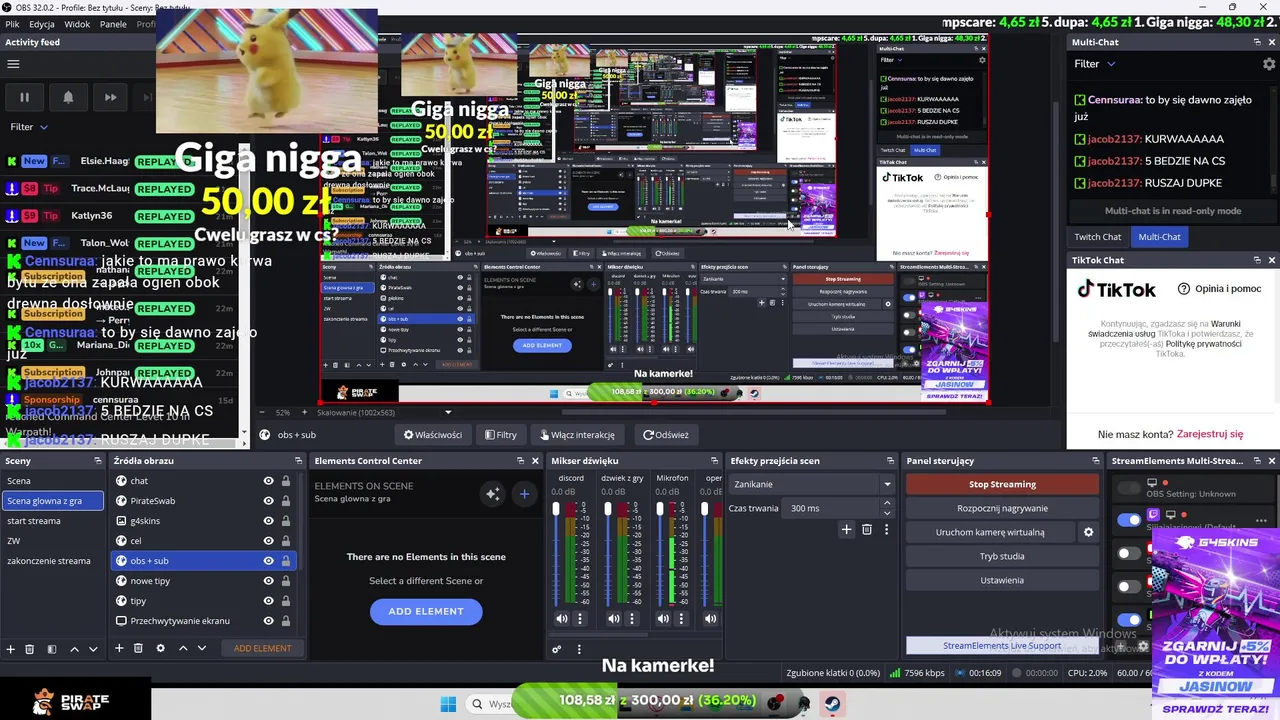This screenshot has height=720, width=1280.
Task: Remove selected source with trash icon
Action: coord(138,649)
